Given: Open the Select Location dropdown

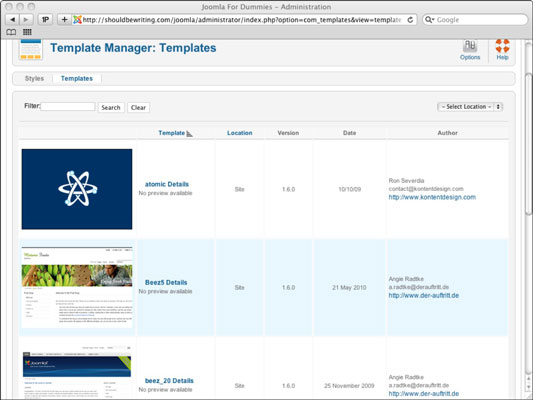Looking at the screenshot, I should [470, 107].
